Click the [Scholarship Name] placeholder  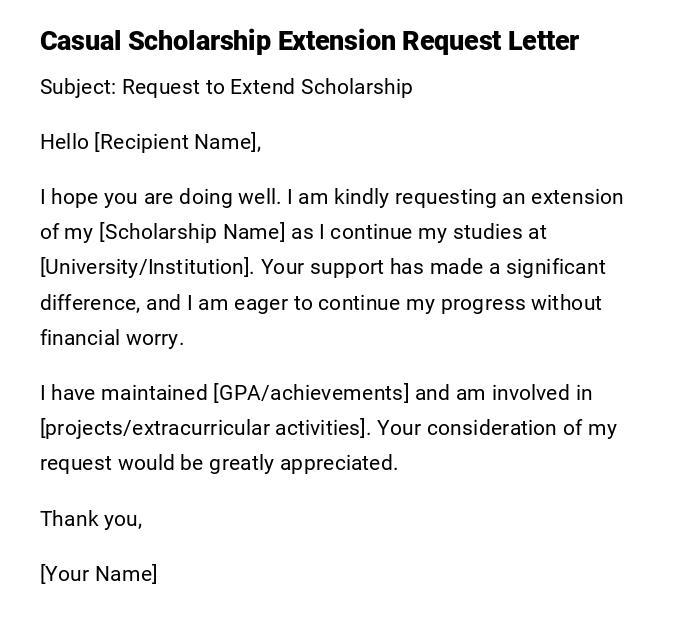192,232
